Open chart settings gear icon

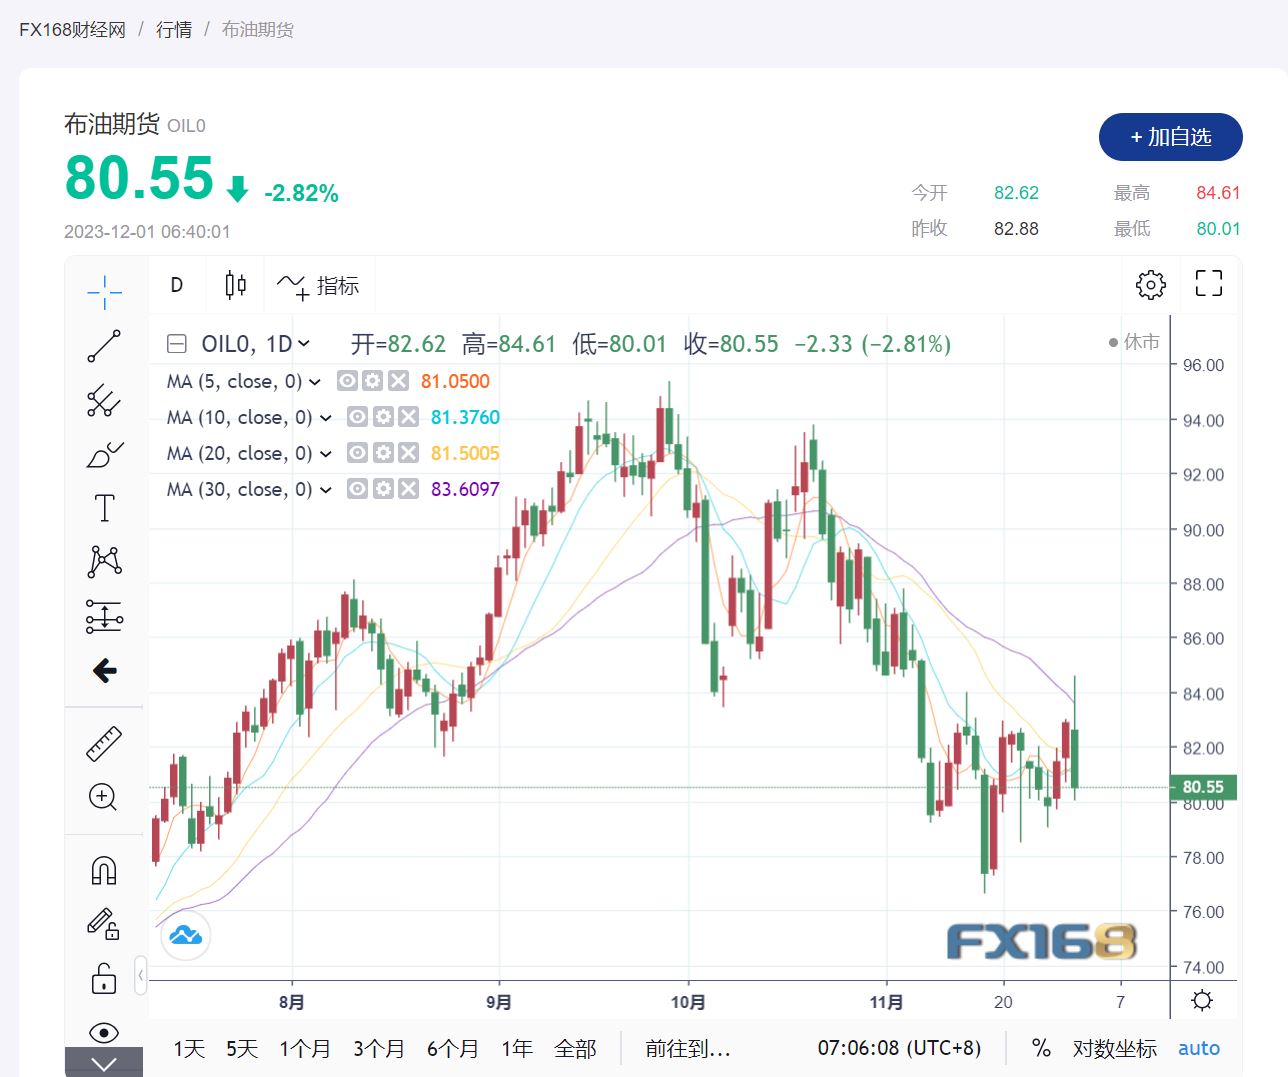[x=1151, y=285]
